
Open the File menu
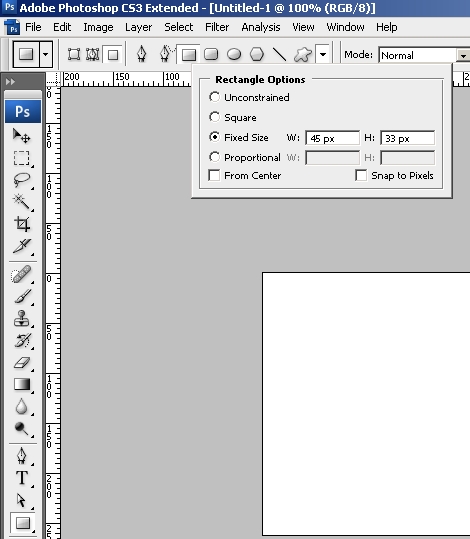(x=33, y=27)
